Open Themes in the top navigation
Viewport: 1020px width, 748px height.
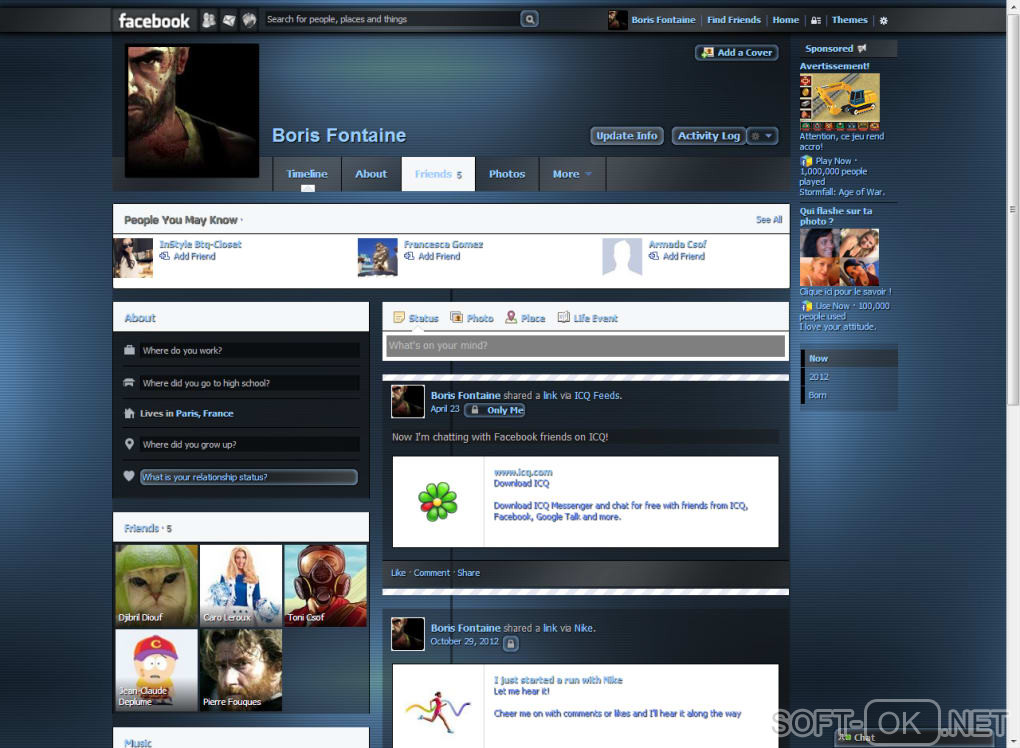coord(850,20)
